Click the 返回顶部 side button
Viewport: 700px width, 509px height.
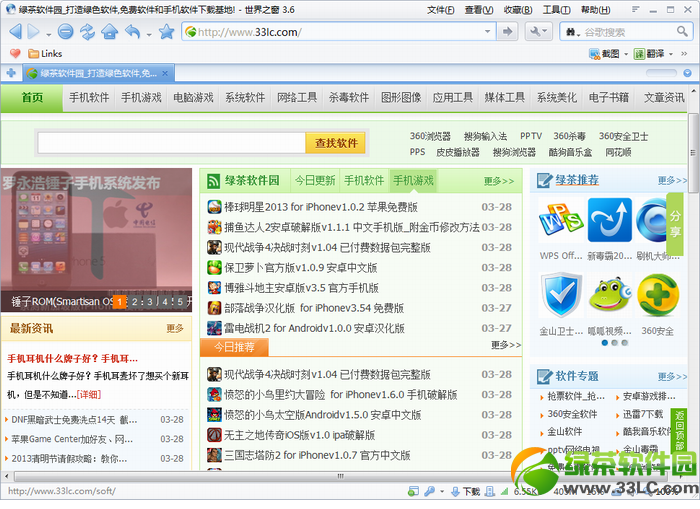tap(679, 431)
